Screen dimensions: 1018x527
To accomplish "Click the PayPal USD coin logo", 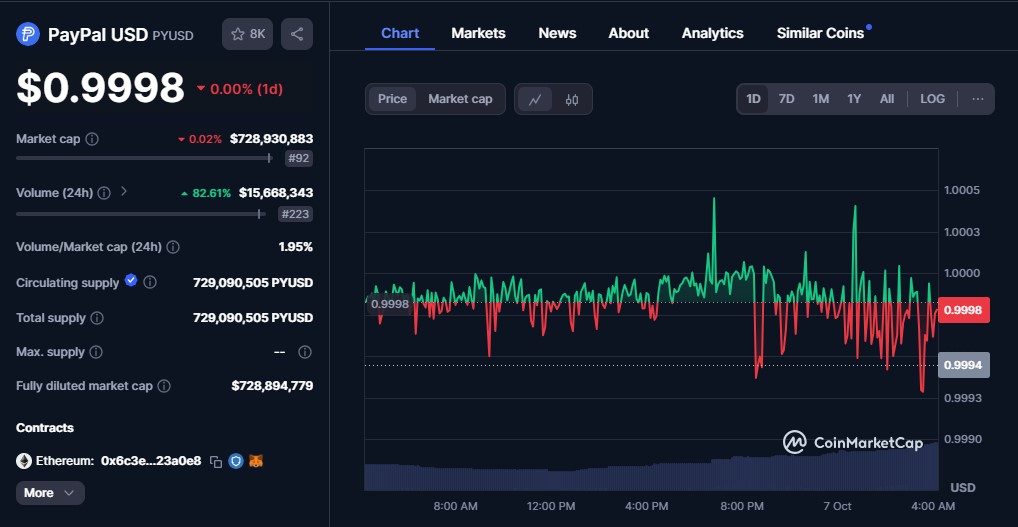I will coord(28,34).
